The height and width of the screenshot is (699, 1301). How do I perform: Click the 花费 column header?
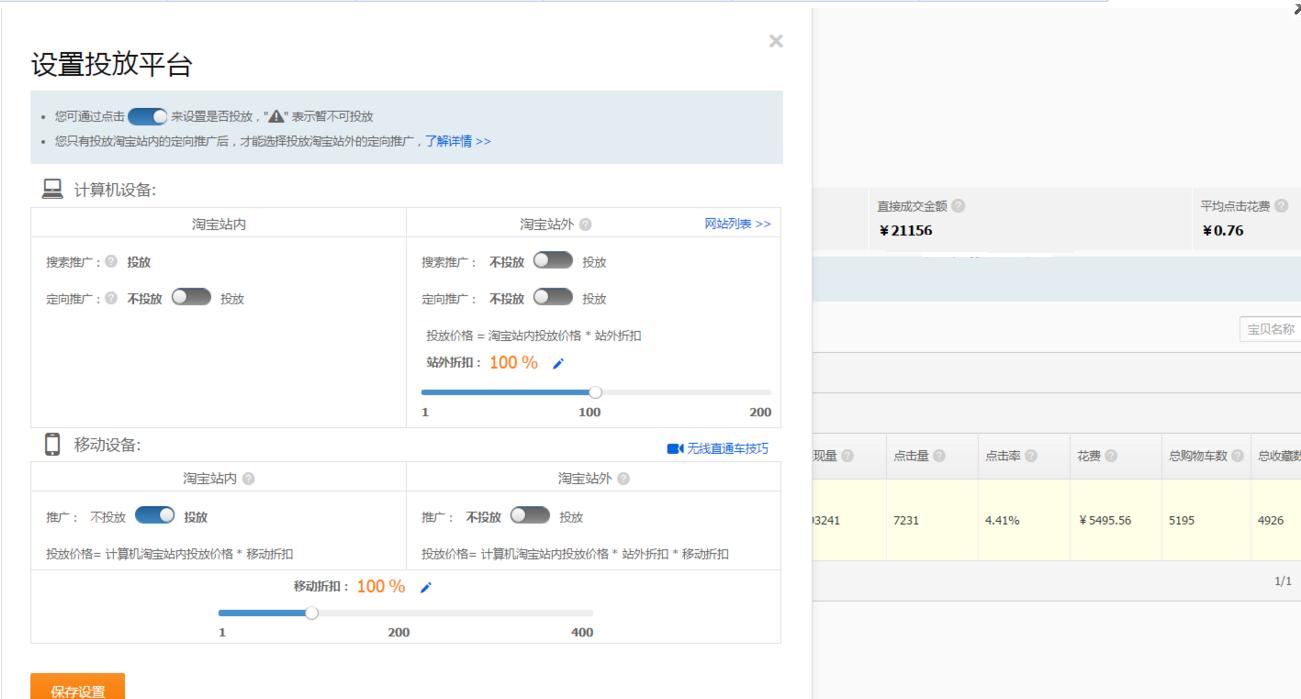(x=1088, y=456)
